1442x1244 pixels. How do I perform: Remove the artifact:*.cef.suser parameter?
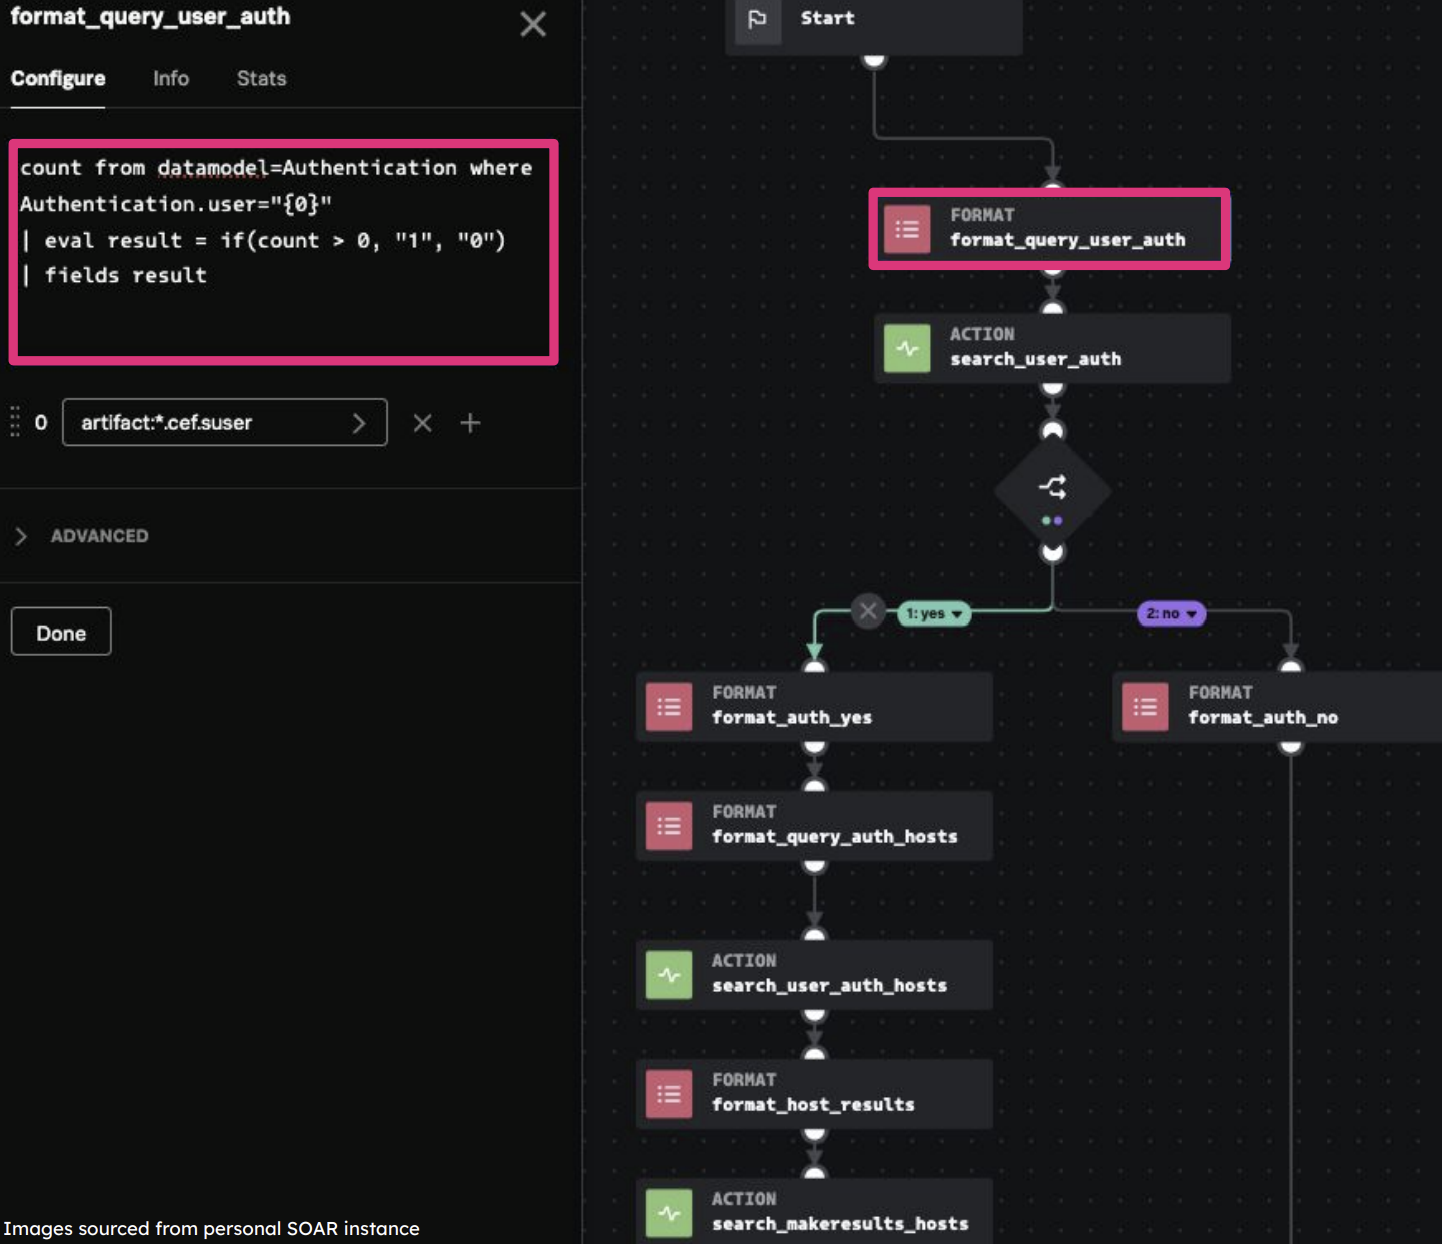(x=423, y=423)
